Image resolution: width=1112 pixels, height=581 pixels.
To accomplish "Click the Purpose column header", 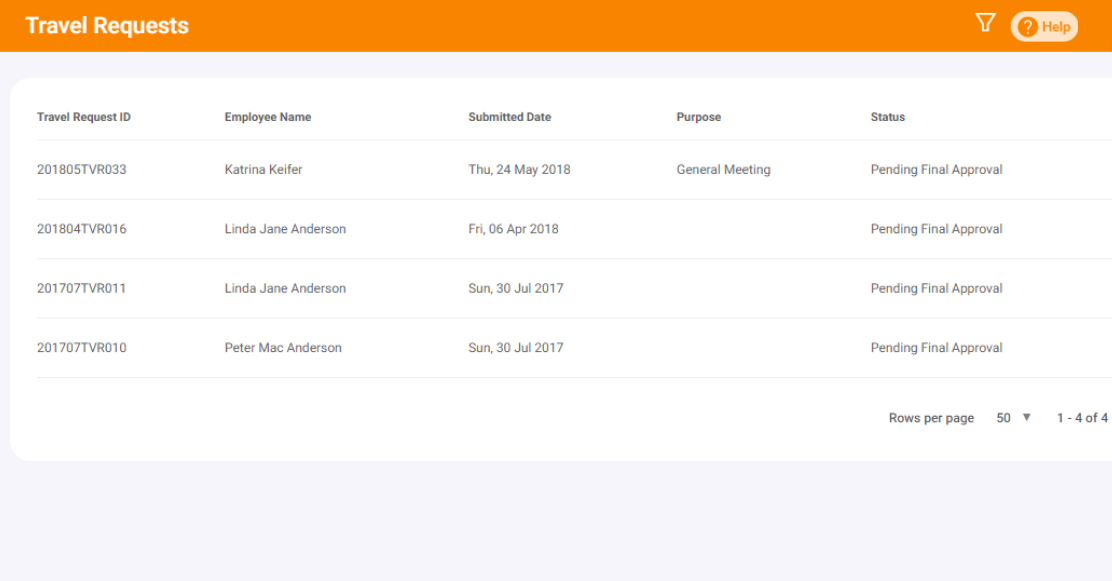I will pos(699,117).
